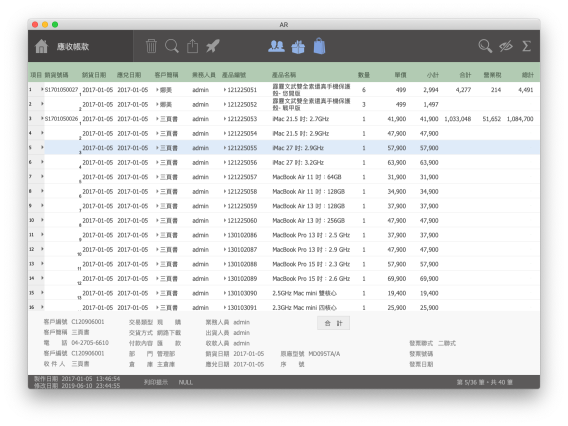Viewport: 568px width, 426px height.
Task: Click the MD095TA/A 原廠型號 field
Action: [x=324, y=354]
